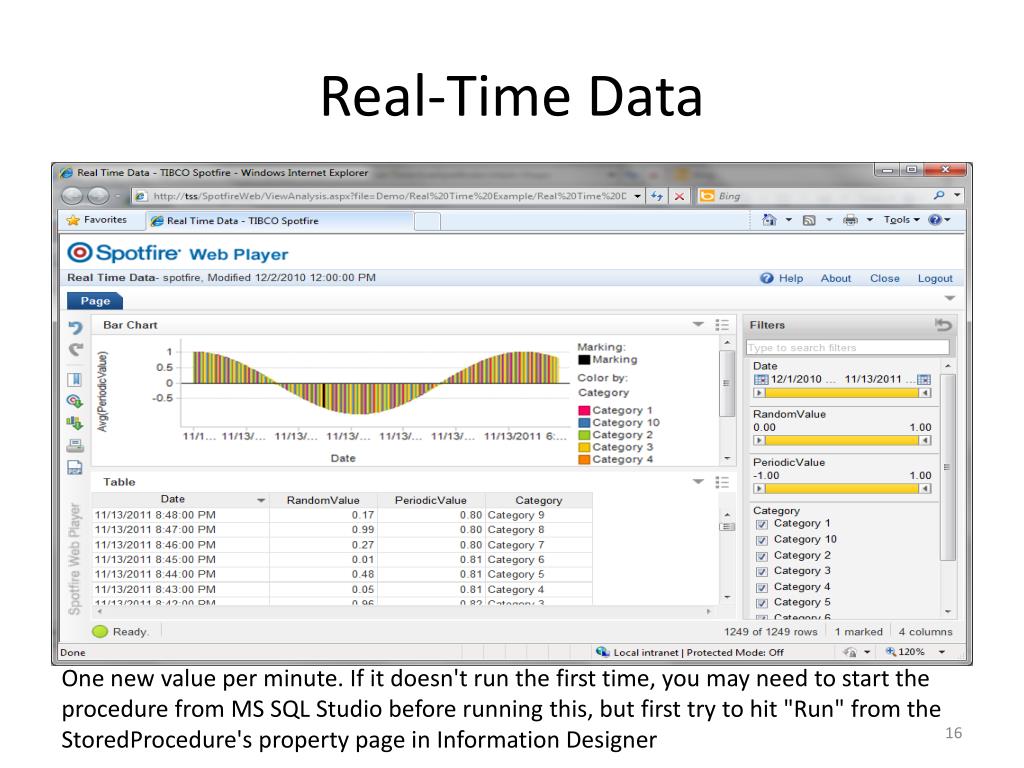Click the RandomValue column header
Viewport: 1024px width, 768px height.
click(x=323, y=500)
